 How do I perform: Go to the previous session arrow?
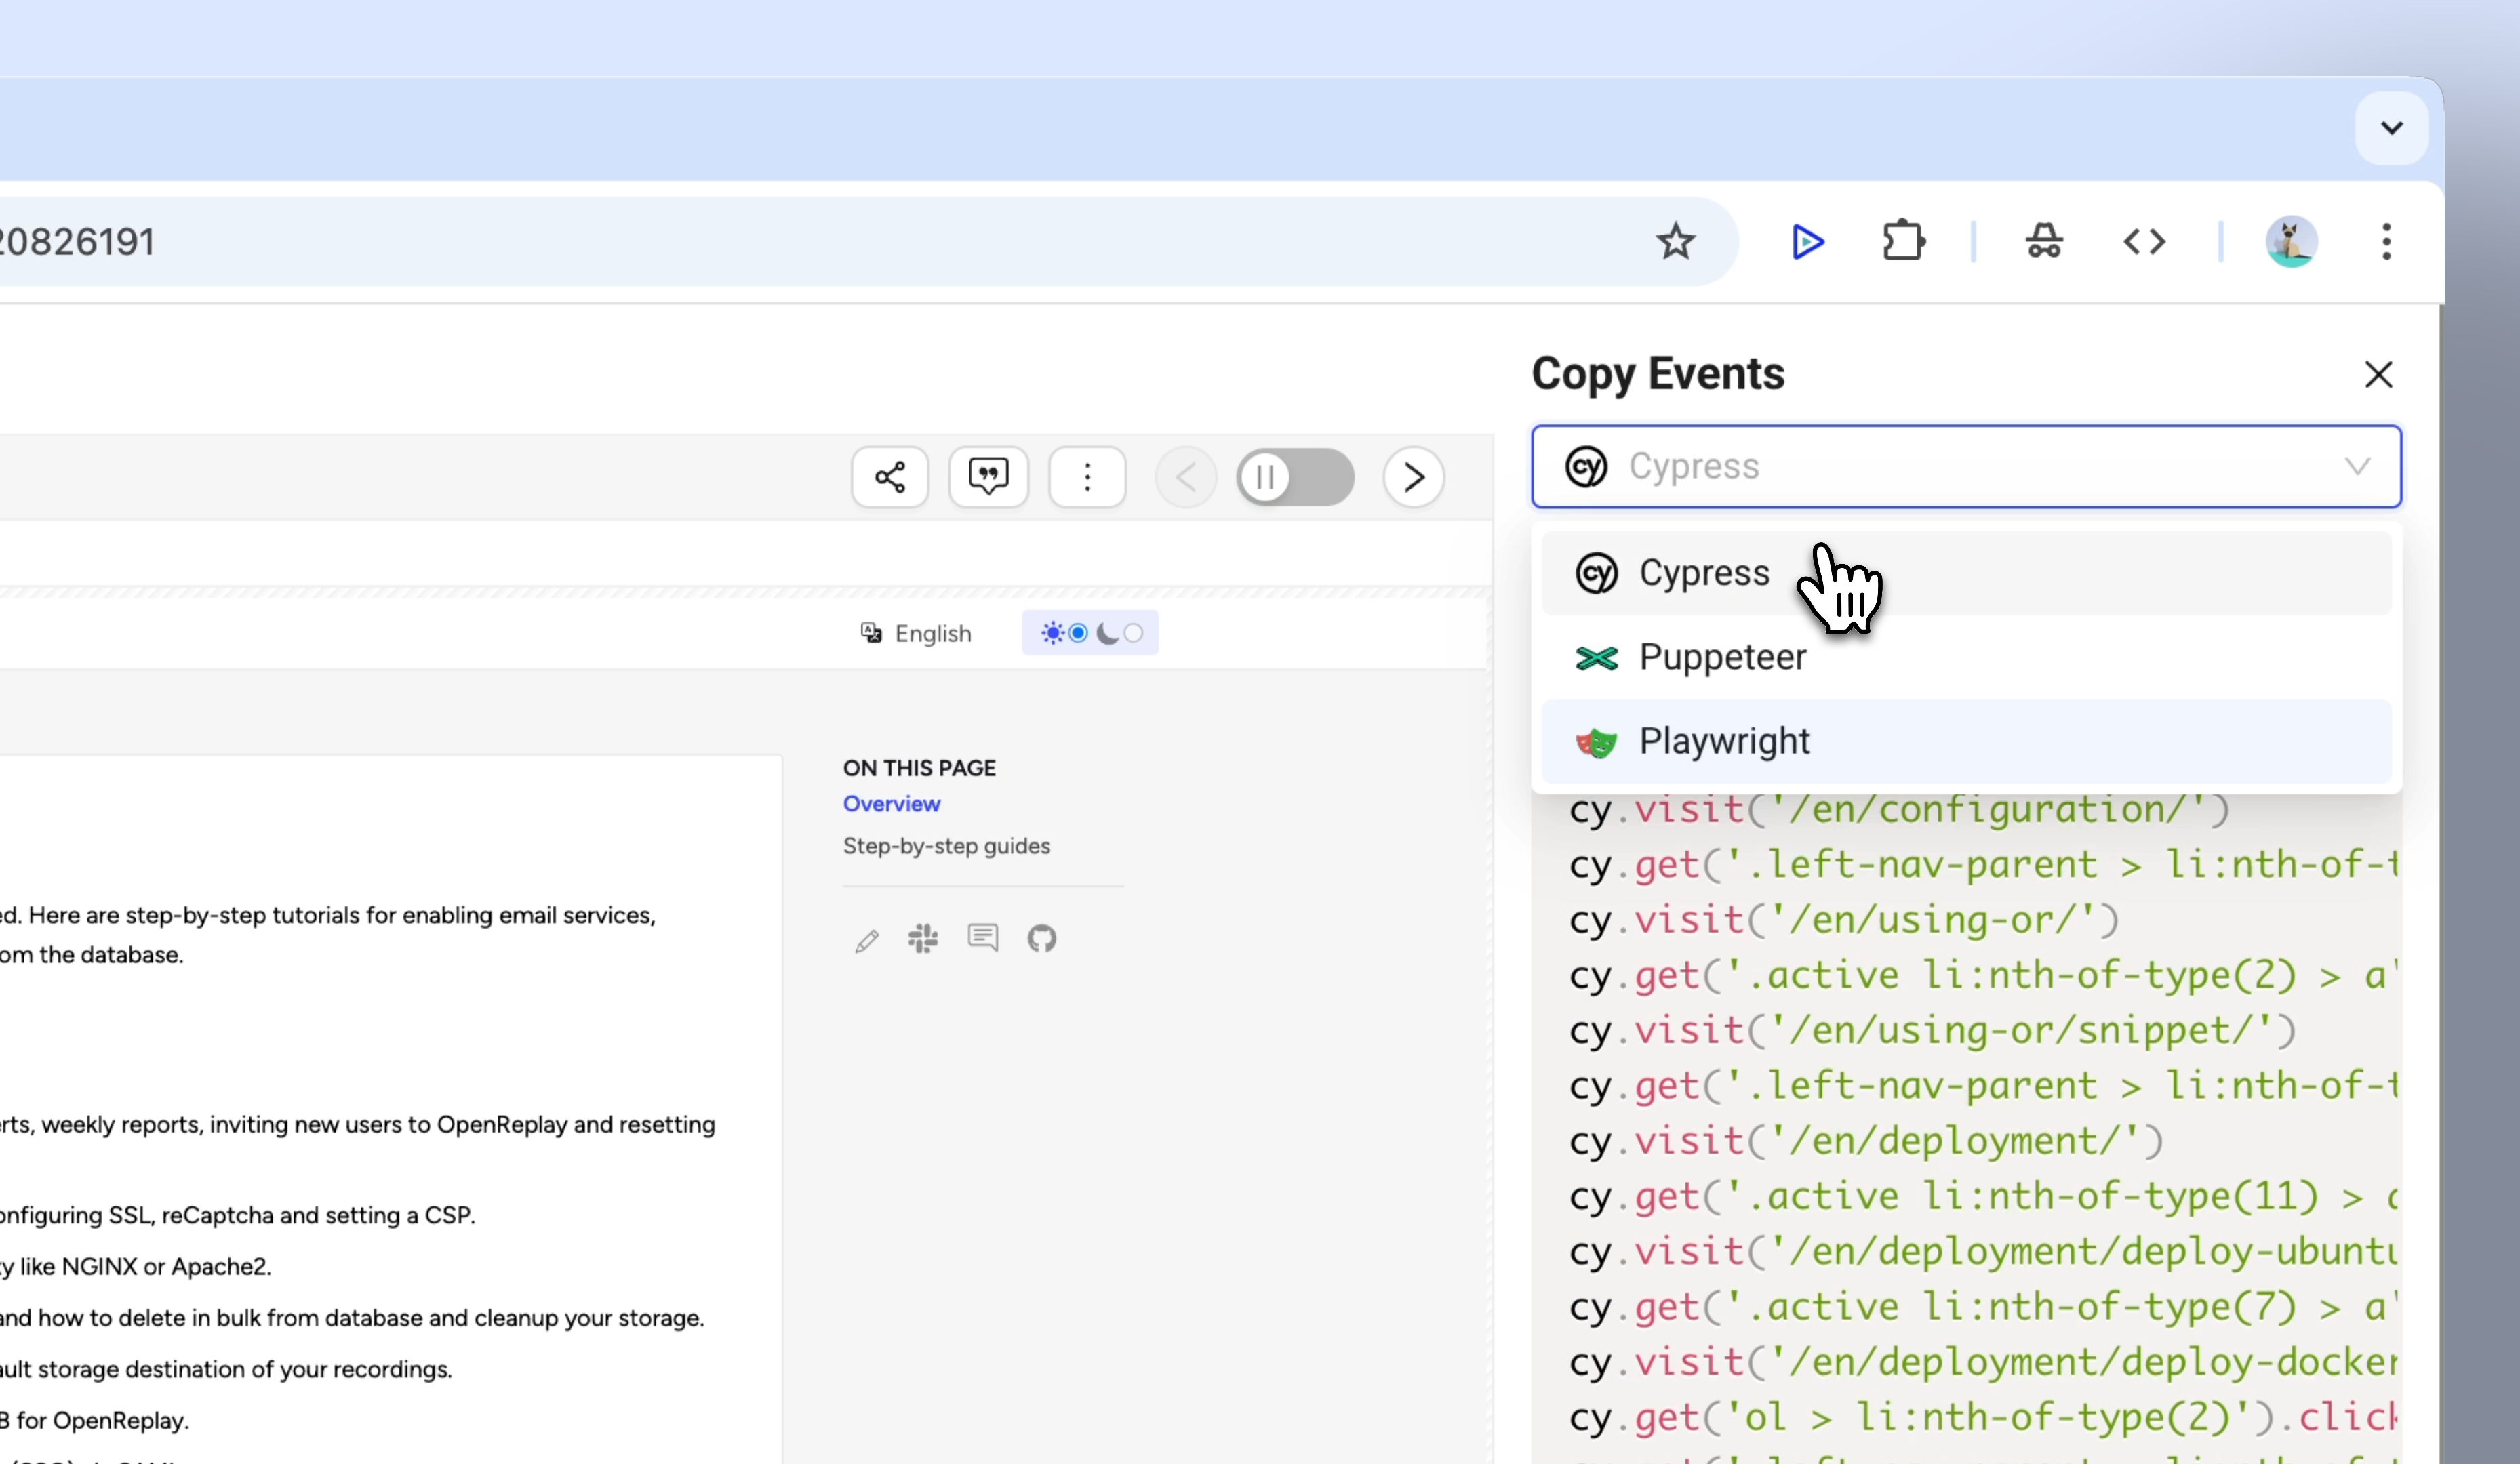[x=1186, y=477]
